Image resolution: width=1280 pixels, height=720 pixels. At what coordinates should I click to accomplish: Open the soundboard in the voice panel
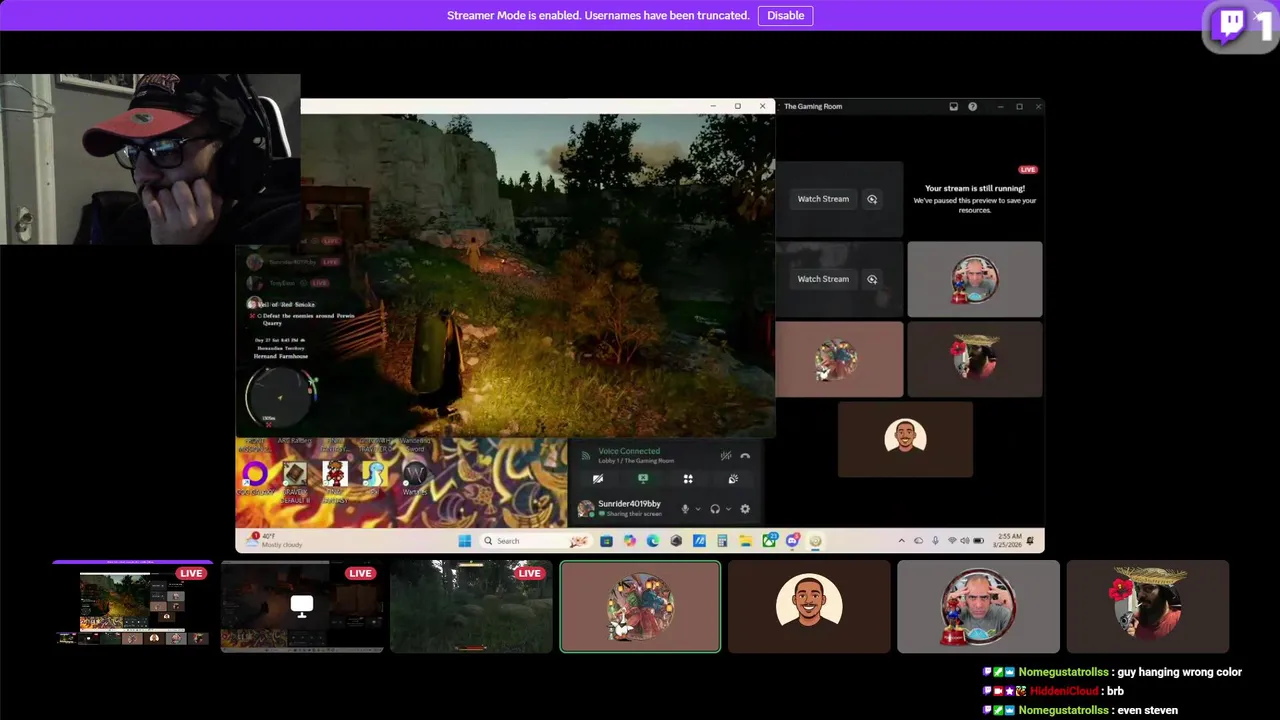(x=733, y=479)
